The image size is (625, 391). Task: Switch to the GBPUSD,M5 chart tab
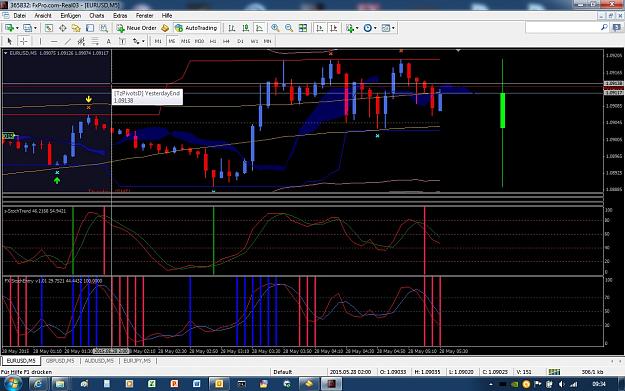coord(60,361)
